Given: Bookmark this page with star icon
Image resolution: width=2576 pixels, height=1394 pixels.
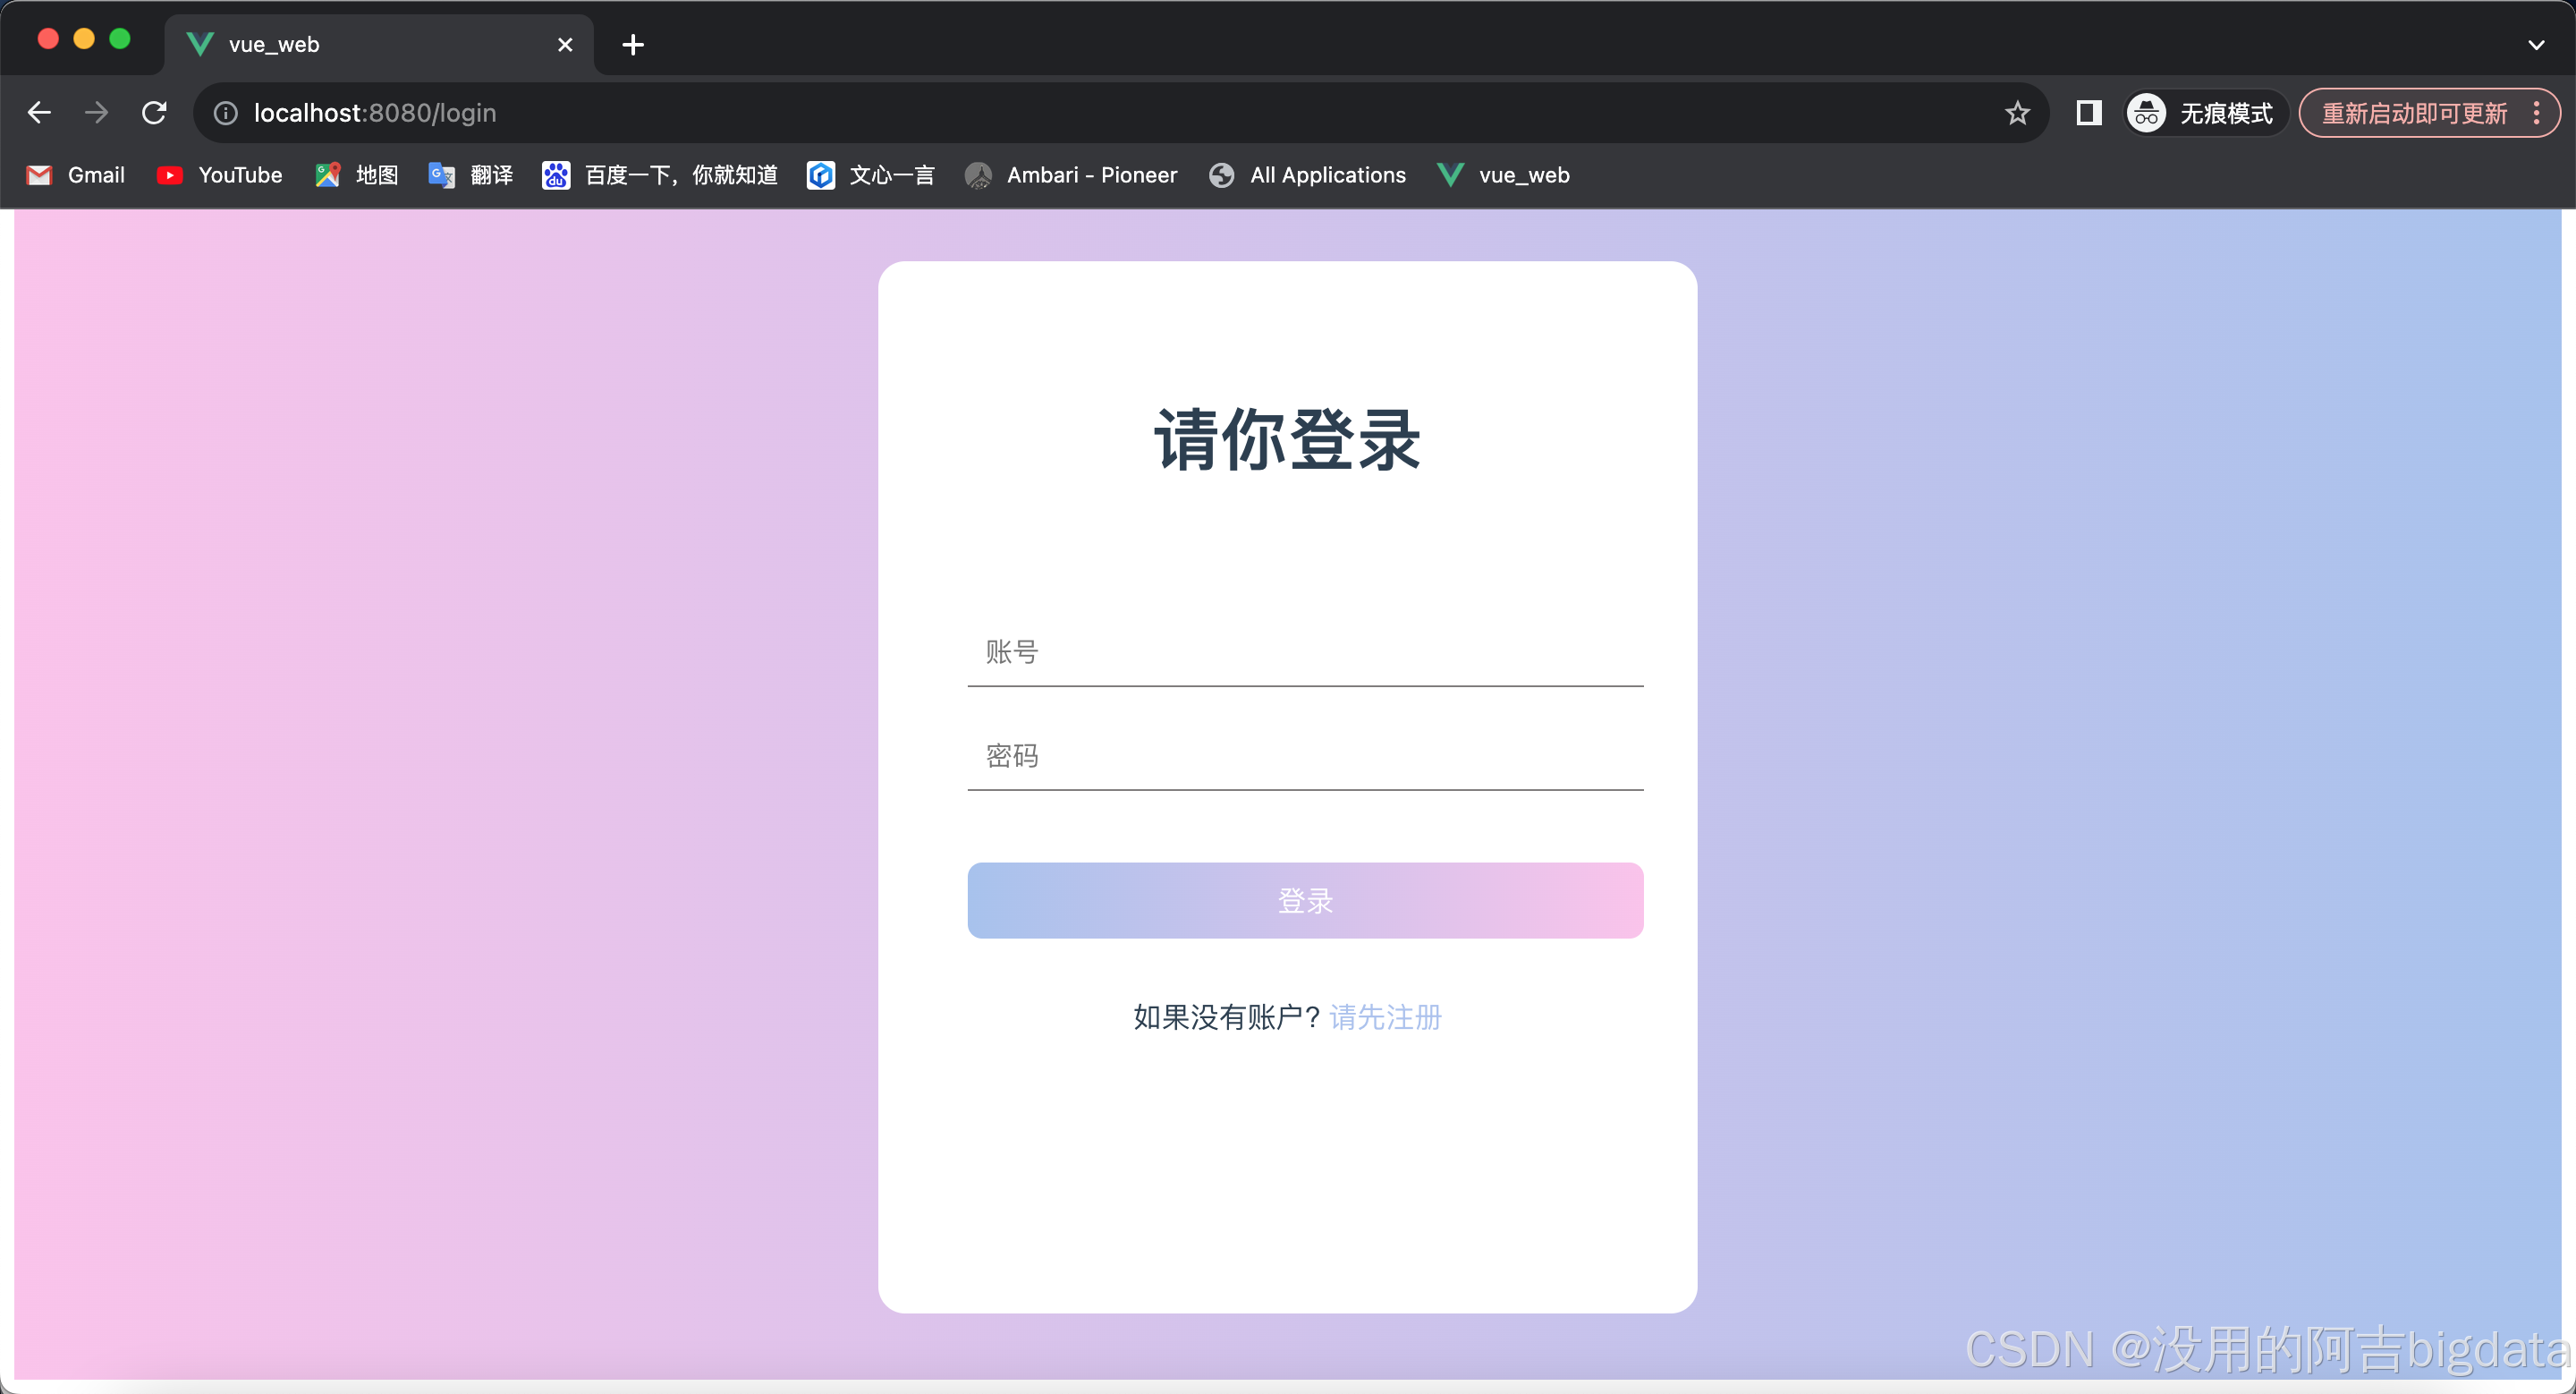Looking at the screenshot, I should (2017, 113).
